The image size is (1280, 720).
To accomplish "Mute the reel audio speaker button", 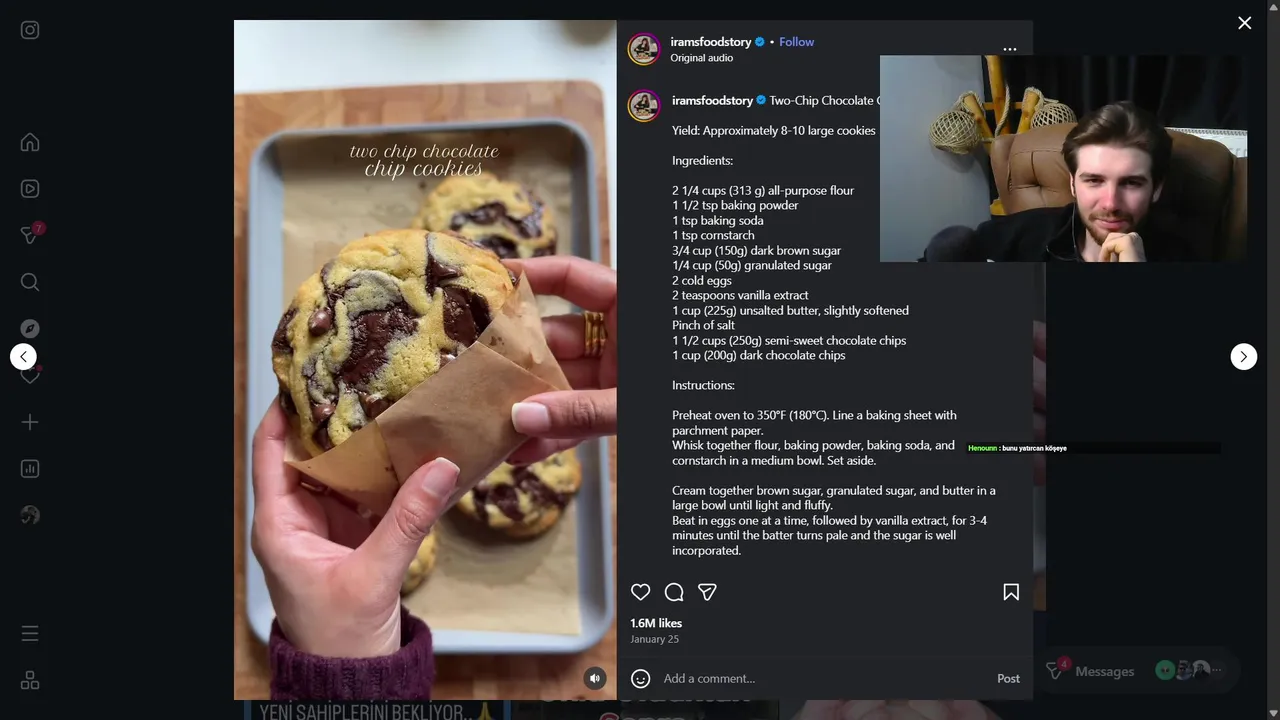I will coord(595,678).
